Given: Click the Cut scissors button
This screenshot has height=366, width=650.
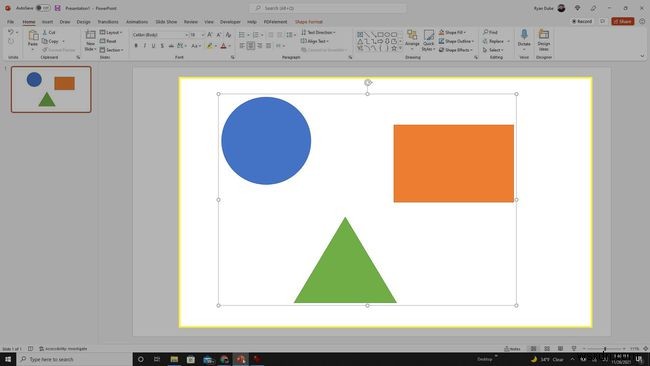Looking at the screenshot, I should (x=49, y=32).
